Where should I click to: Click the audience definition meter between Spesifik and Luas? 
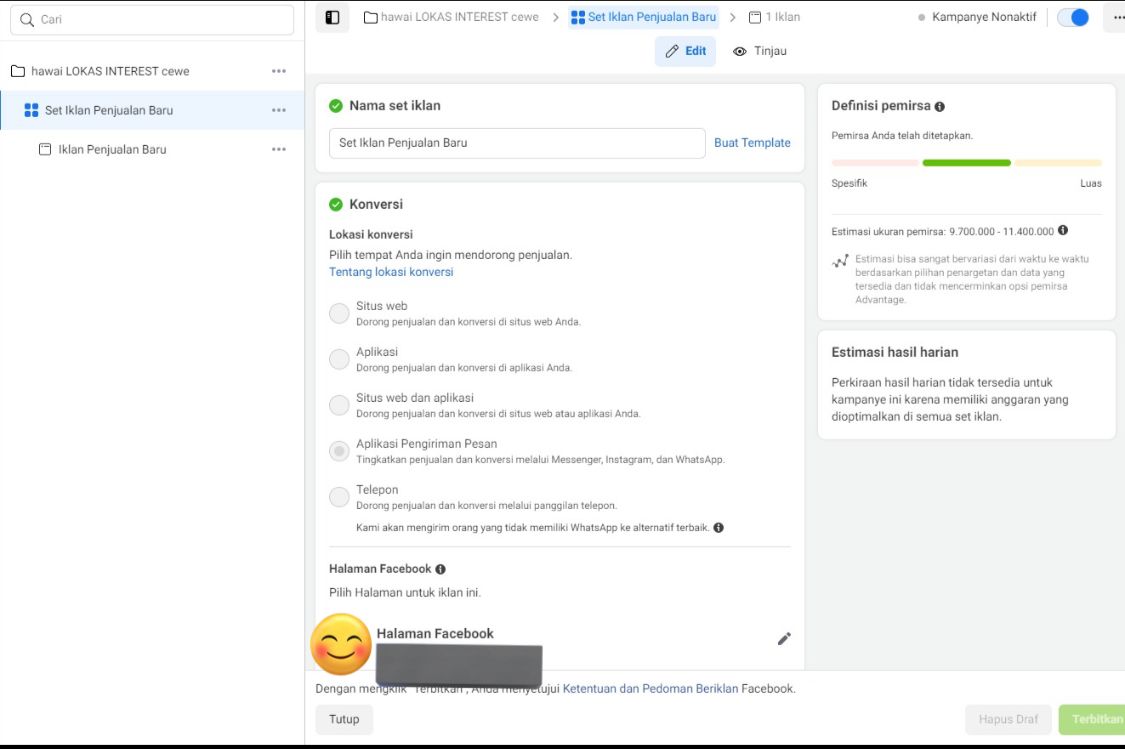pyautogui.click(x=965, y=162)
